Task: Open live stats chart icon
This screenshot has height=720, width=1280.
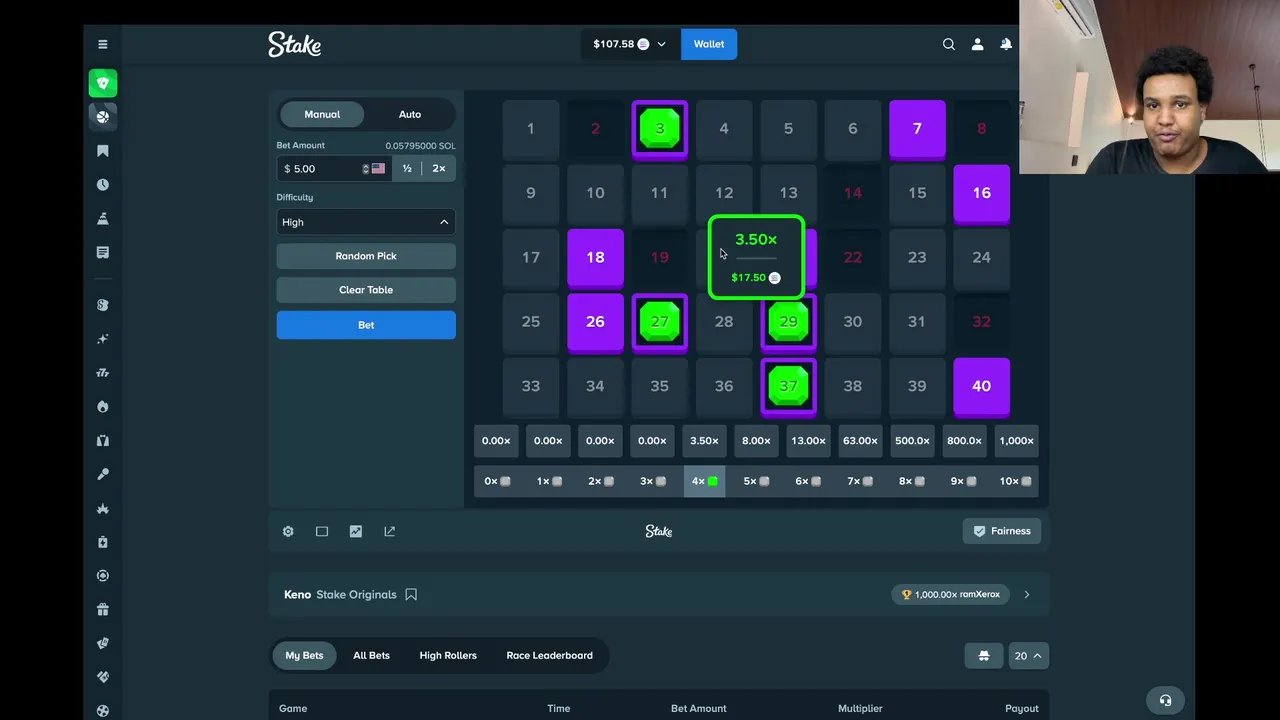Action: (x=356, y=531)
